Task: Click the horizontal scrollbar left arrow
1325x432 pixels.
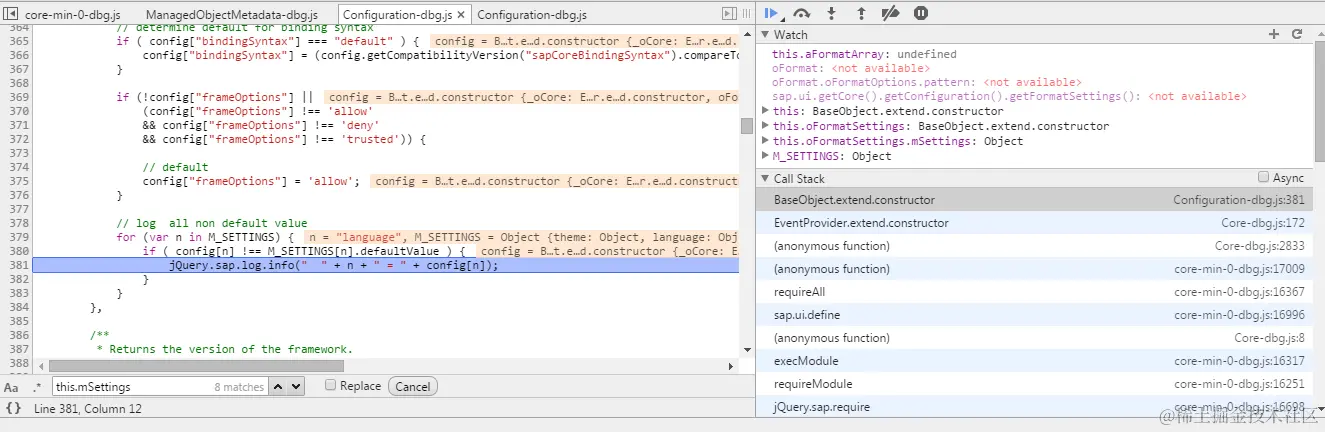Action: coord(40,366)
